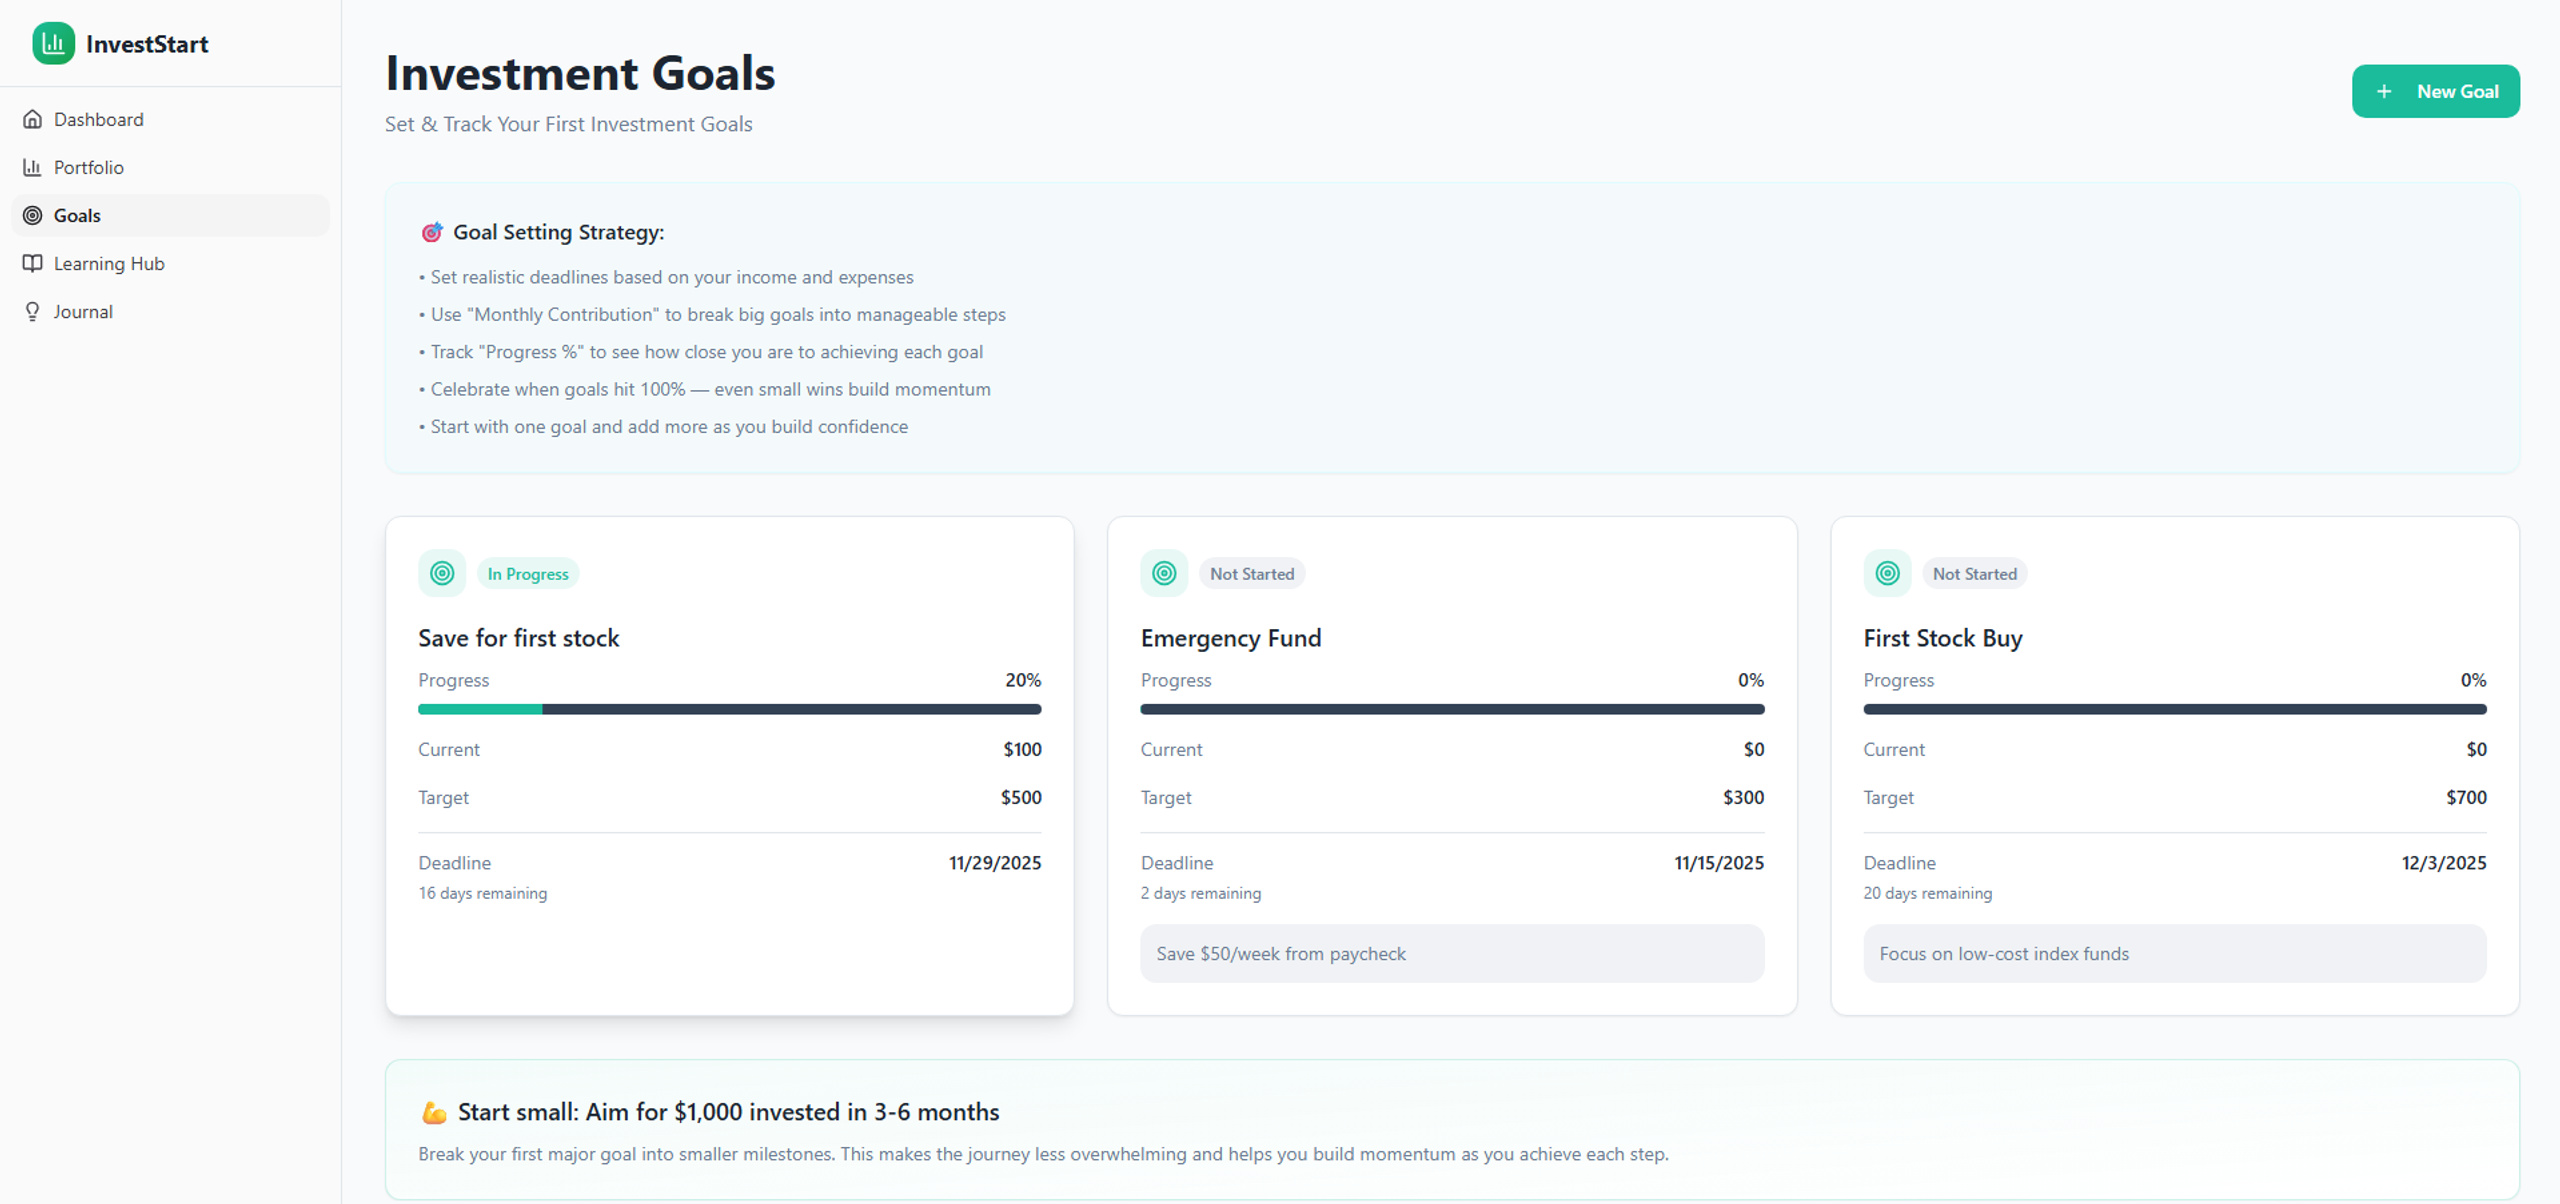Screen dimensions: 2560x1204
Task: Click Not Started badge on Emergency Fund
Action: pyautogui.click(x=1252, y=574)
